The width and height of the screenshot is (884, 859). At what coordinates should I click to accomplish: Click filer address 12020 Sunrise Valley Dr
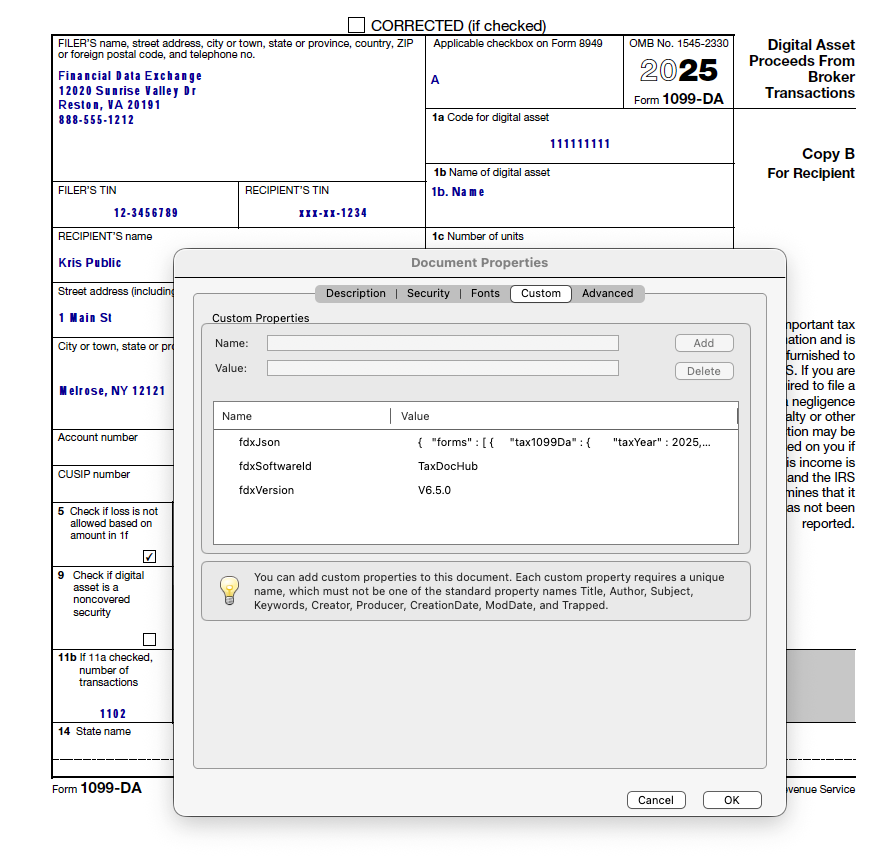tap(127, 91)
